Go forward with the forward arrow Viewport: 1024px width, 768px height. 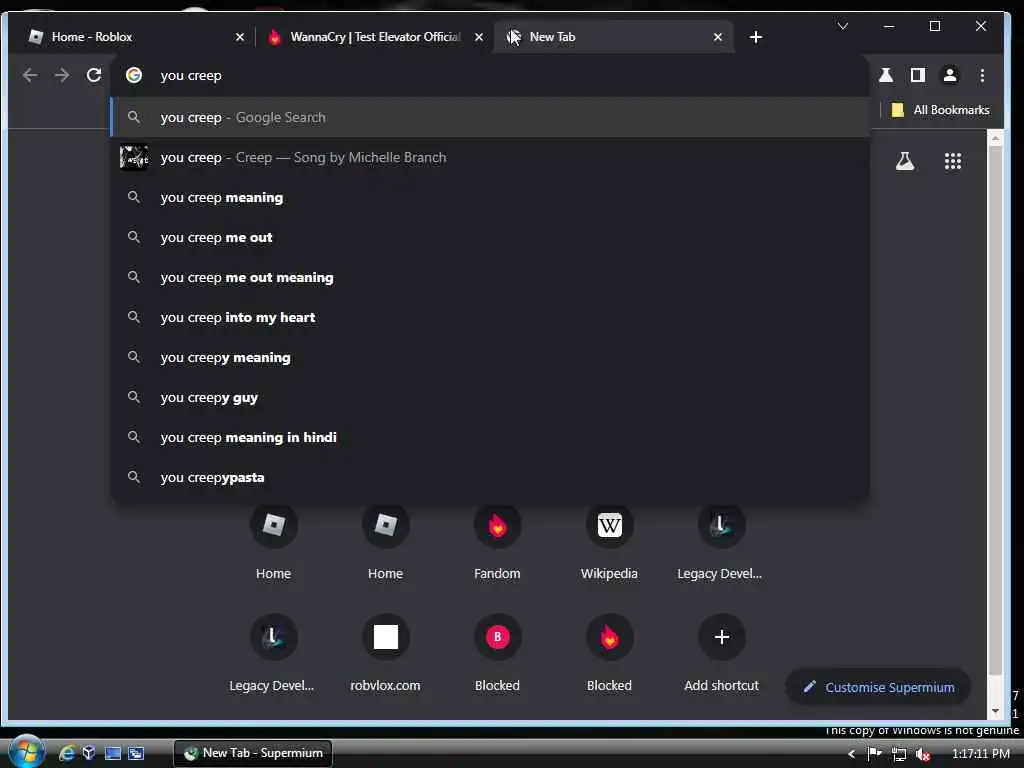[x=62, y=75]
